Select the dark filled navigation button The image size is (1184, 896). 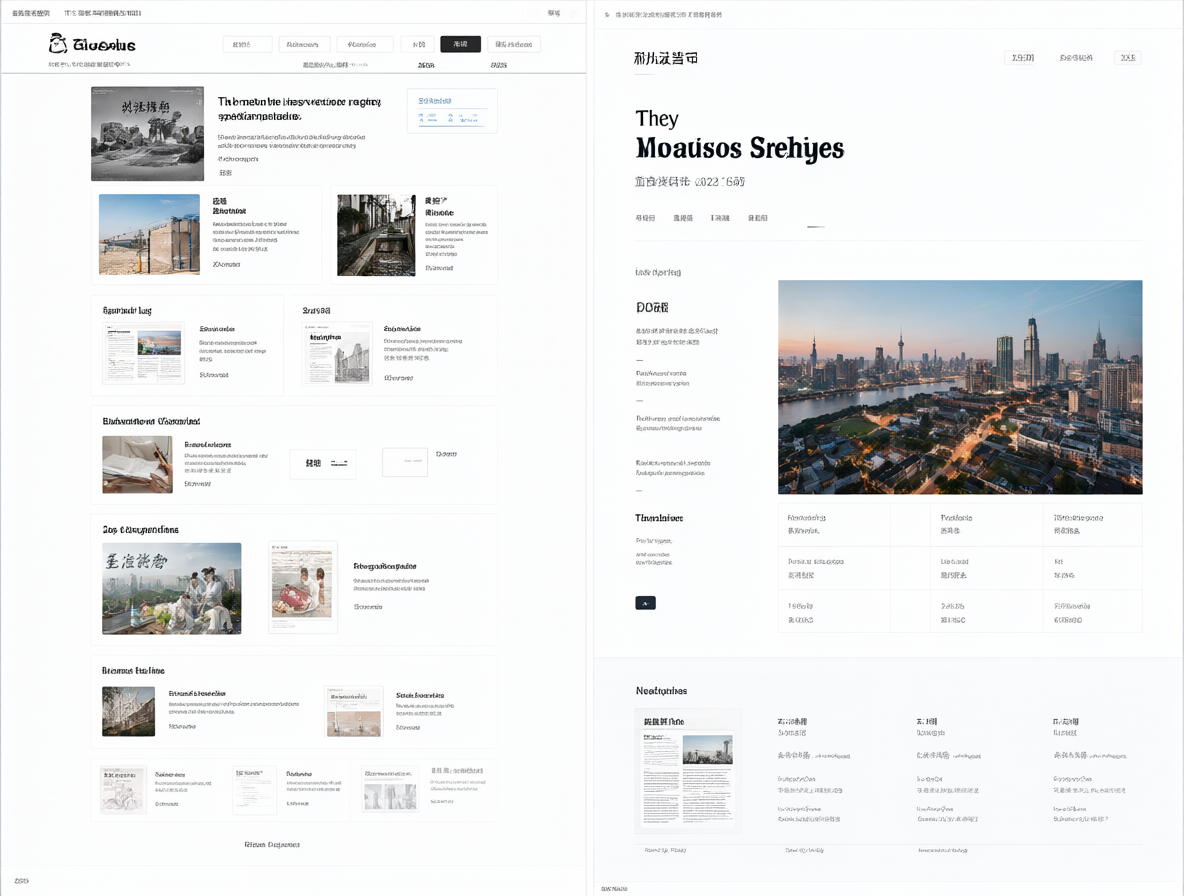pyautogui.click(x=460, y=45)
